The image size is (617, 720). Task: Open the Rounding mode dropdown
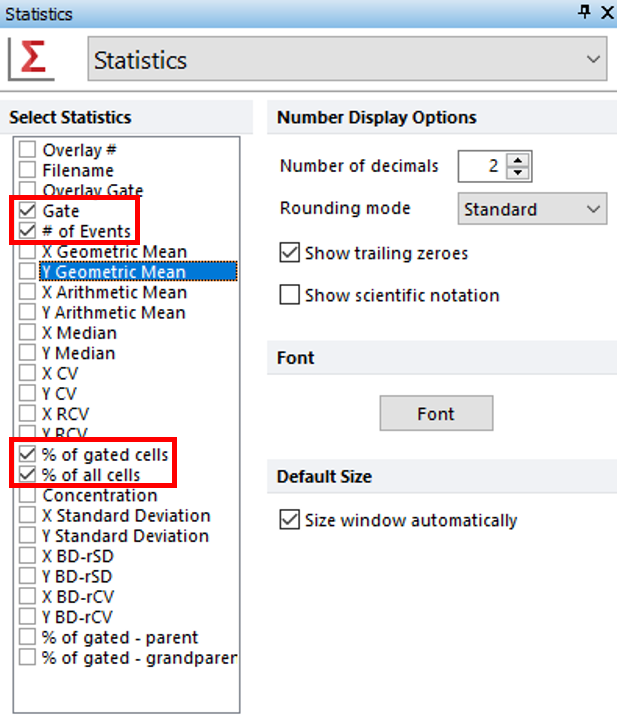532,208
